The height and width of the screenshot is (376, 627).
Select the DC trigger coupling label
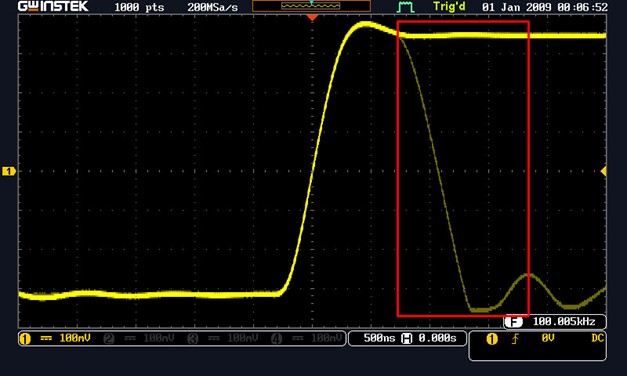[x=597, y=338]
